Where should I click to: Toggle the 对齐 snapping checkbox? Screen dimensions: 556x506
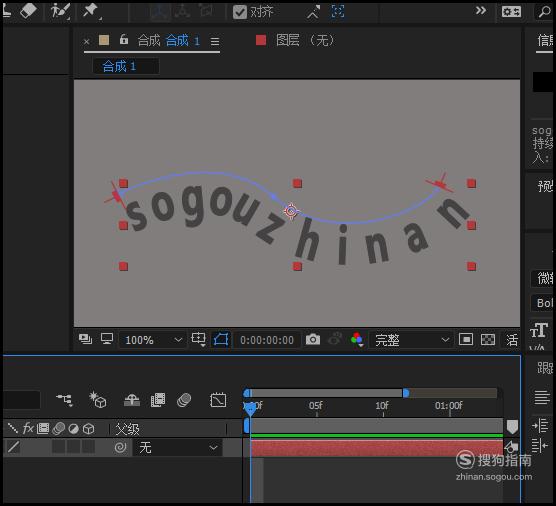tap(240, 12)
